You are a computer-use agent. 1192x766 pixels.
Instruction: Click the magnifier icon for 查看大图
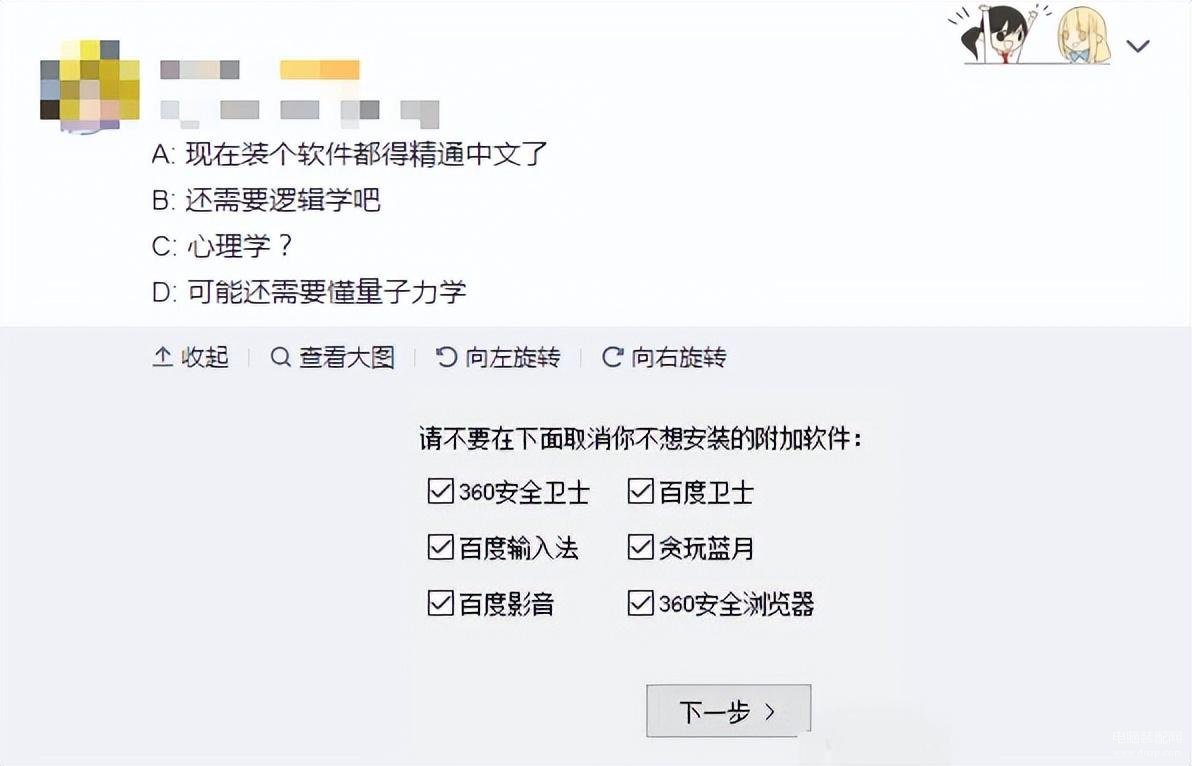pos(281,356)
